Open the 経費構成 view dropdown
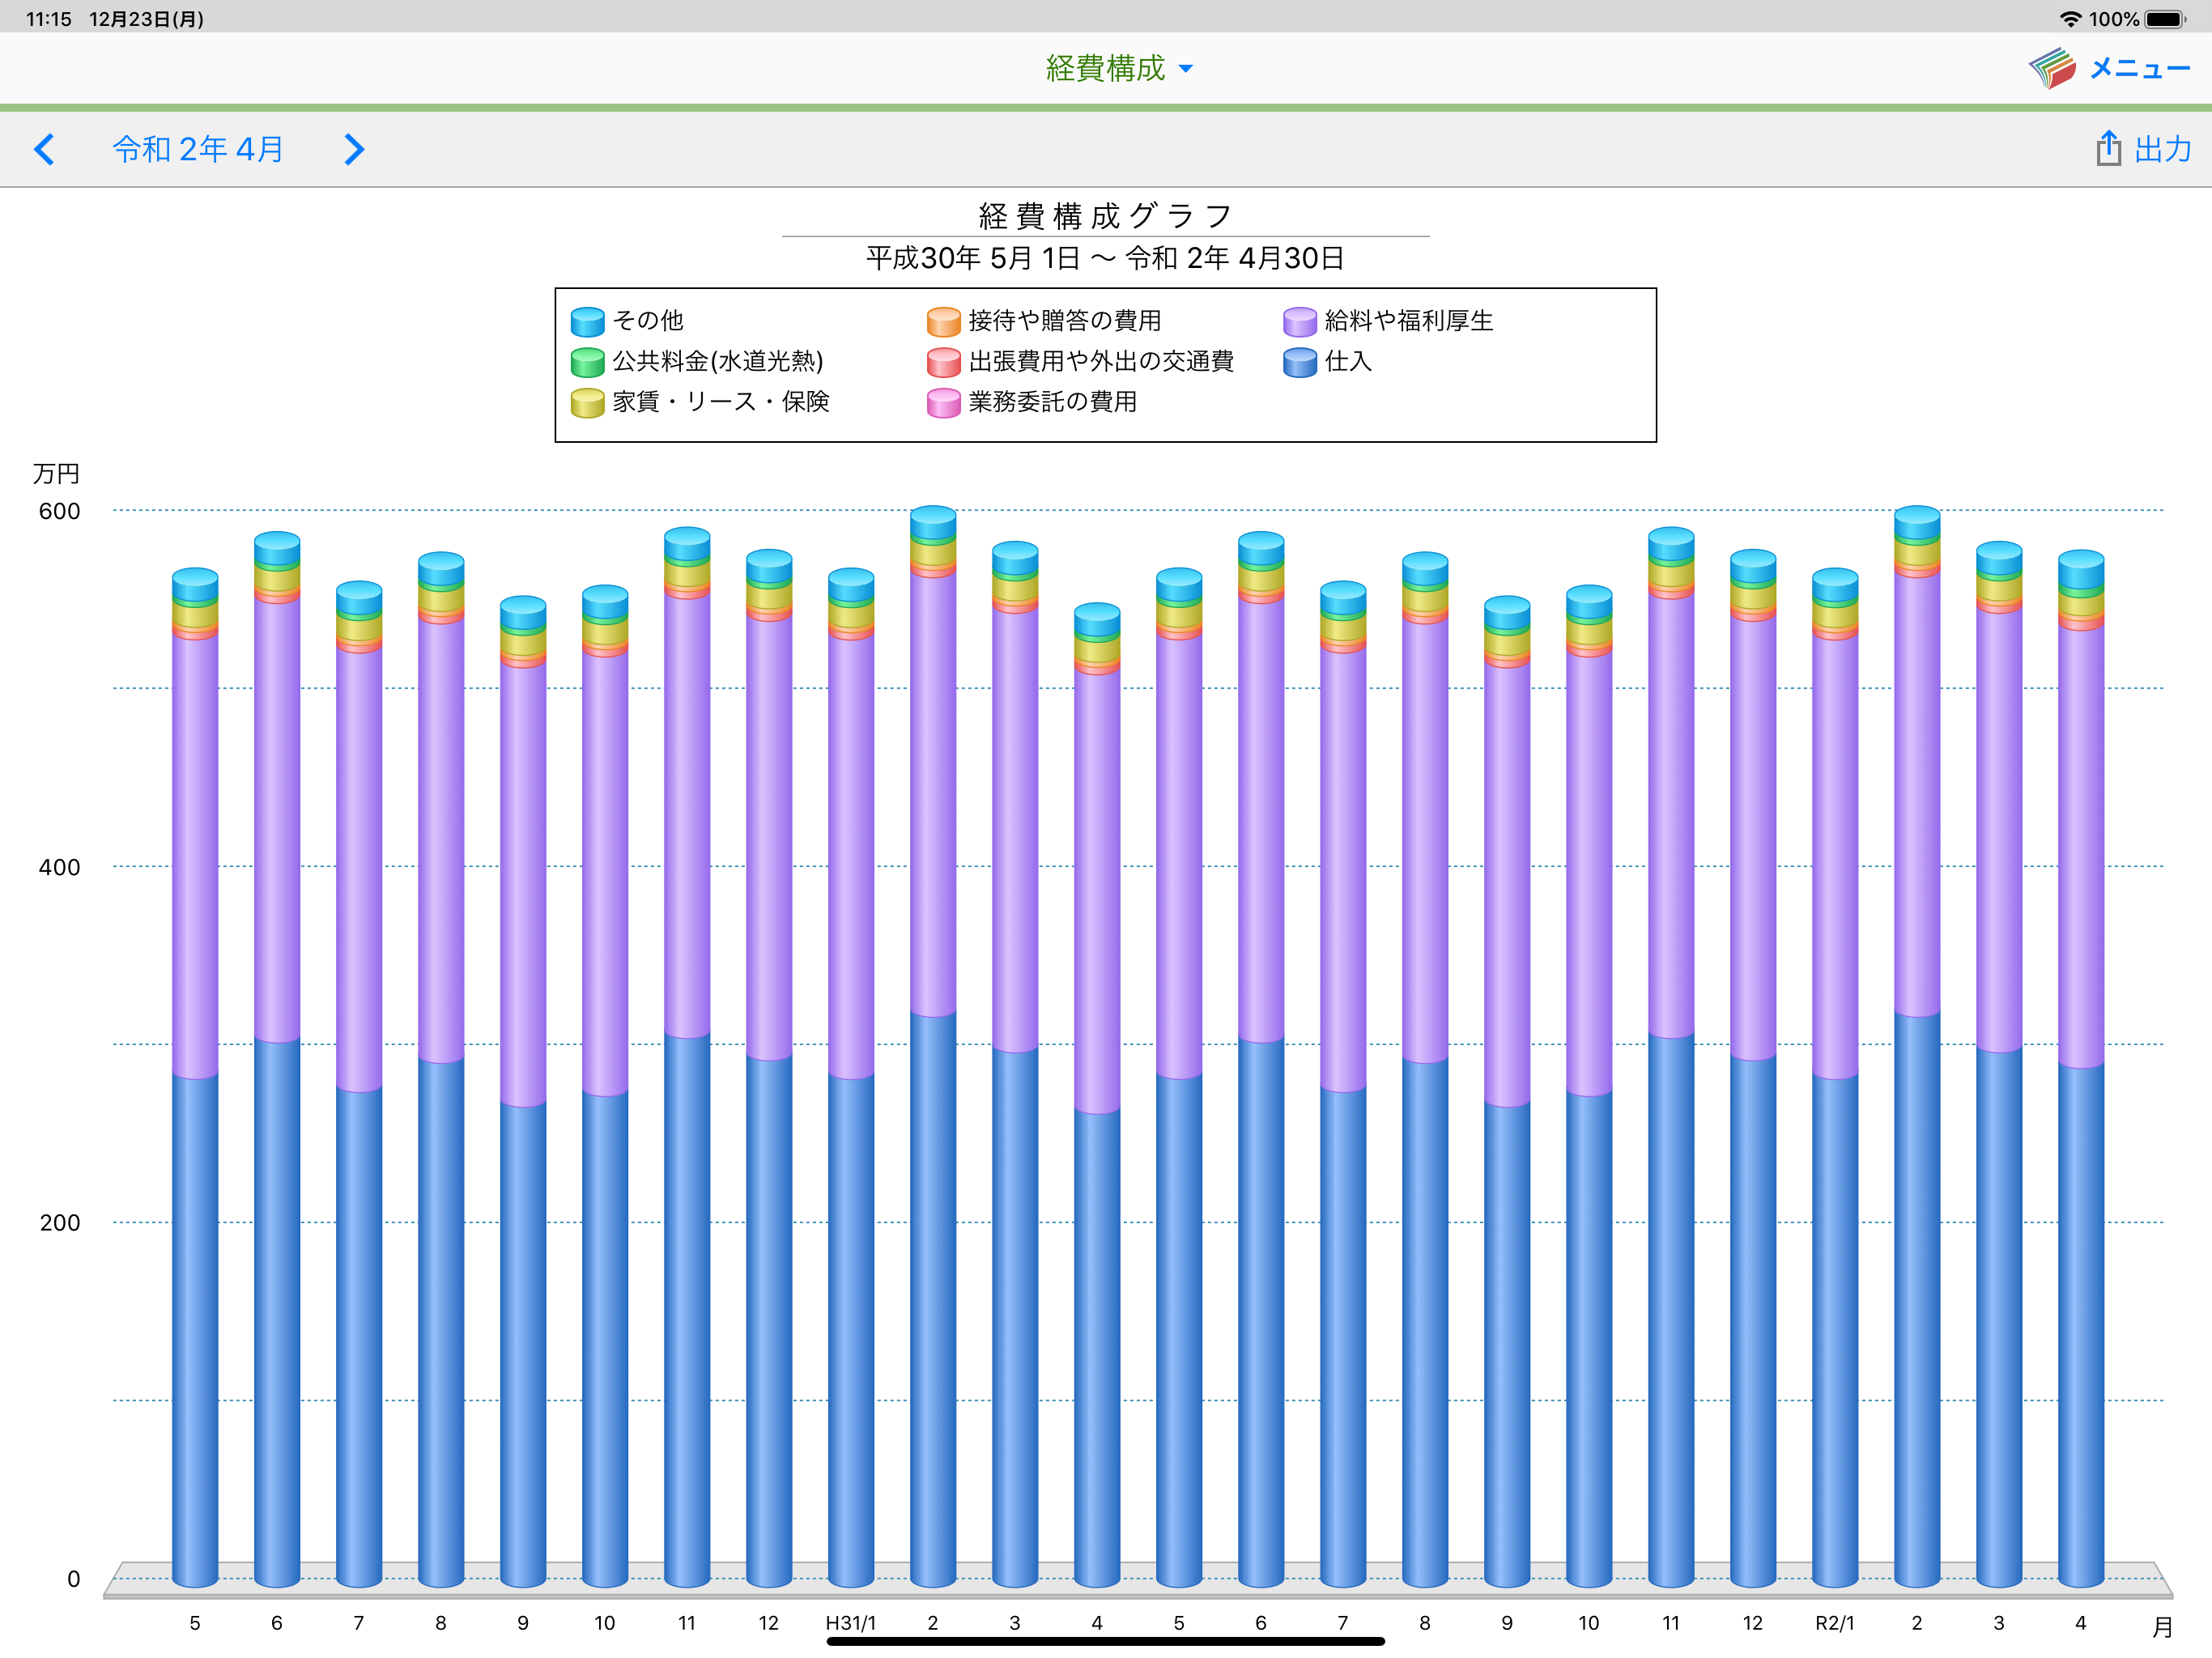Viewport: 2212px width, 1658px height. 1119,68
